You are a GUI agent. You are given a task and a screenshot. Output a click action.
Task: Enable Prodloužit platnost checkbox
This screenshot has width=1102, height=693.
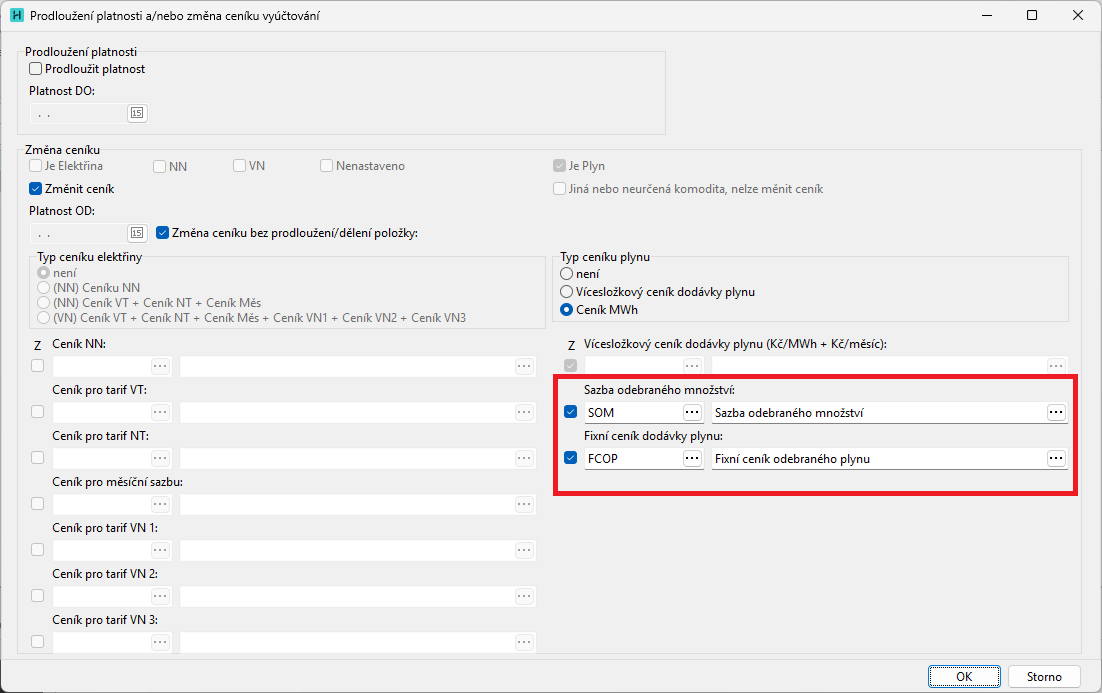pos(36,69)
